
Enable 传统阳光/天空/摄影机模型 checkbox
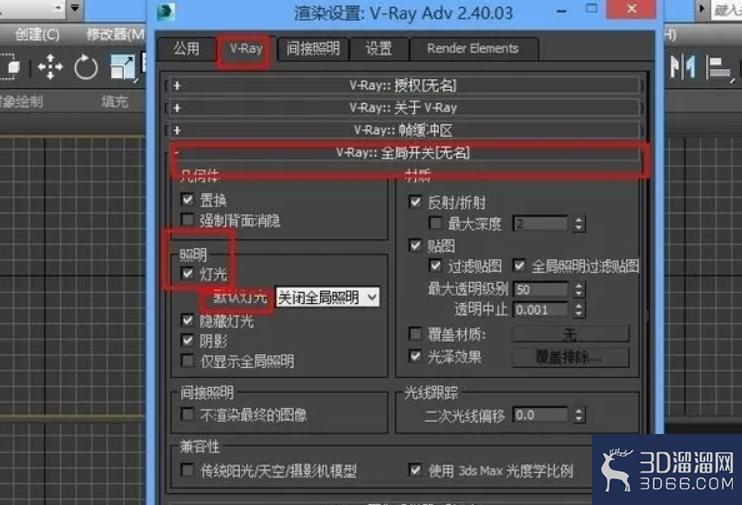tap(188, 470)
